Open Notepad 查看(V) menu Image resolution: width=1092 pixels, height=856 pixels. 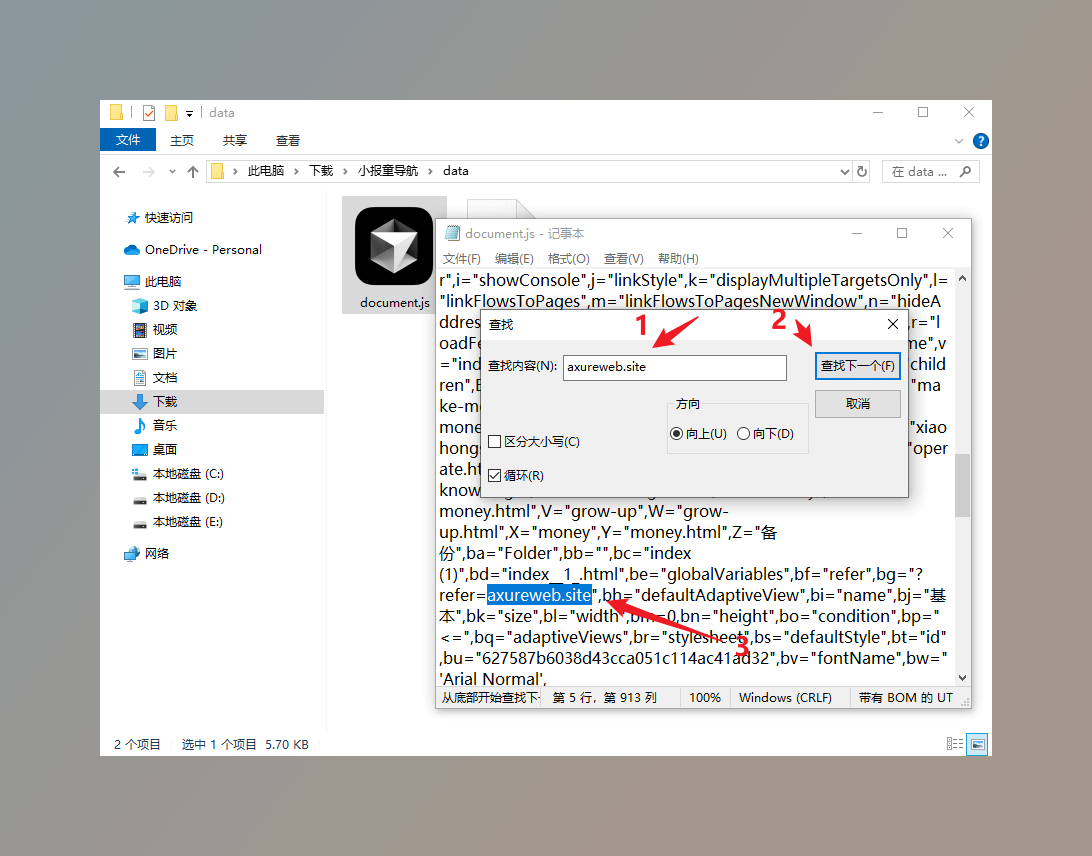click(623, 258)
